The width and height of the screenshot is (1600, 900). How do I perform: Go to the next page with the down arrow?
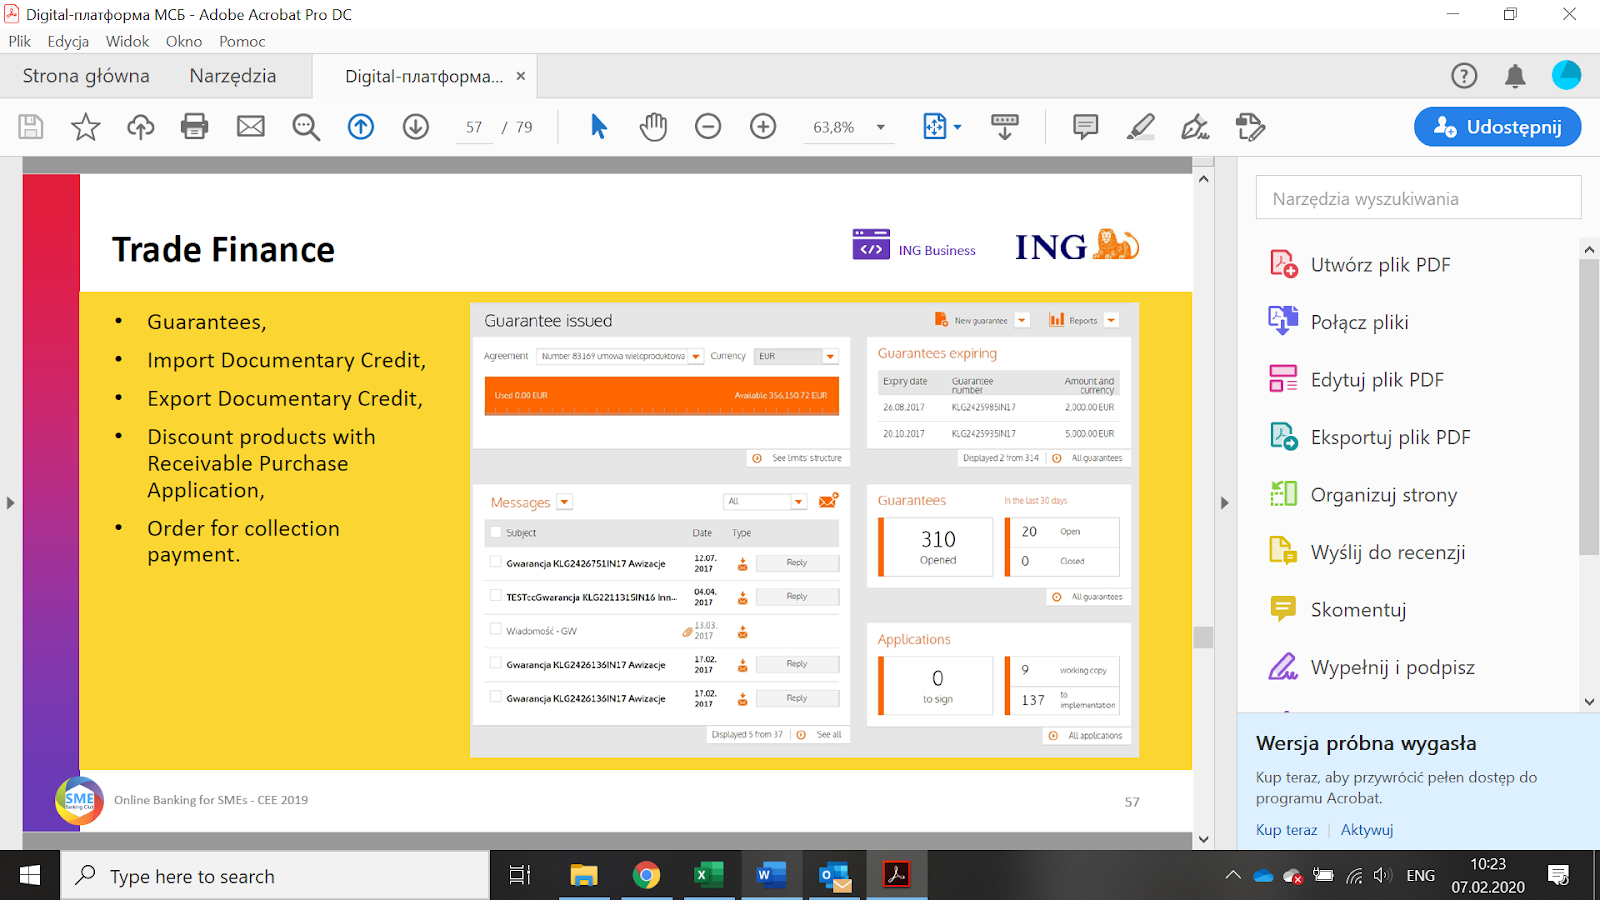(x=416, y=127)
